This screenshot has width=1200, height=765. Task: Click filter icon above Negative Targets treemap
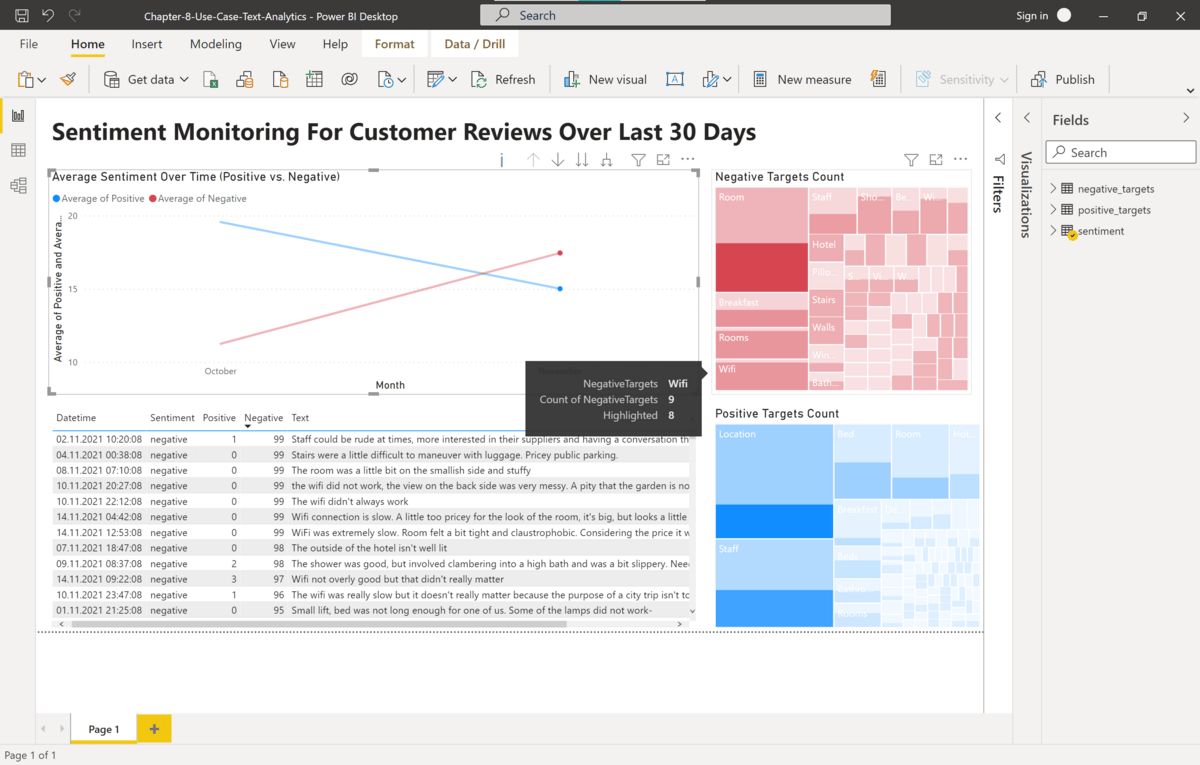coord(911,160)
